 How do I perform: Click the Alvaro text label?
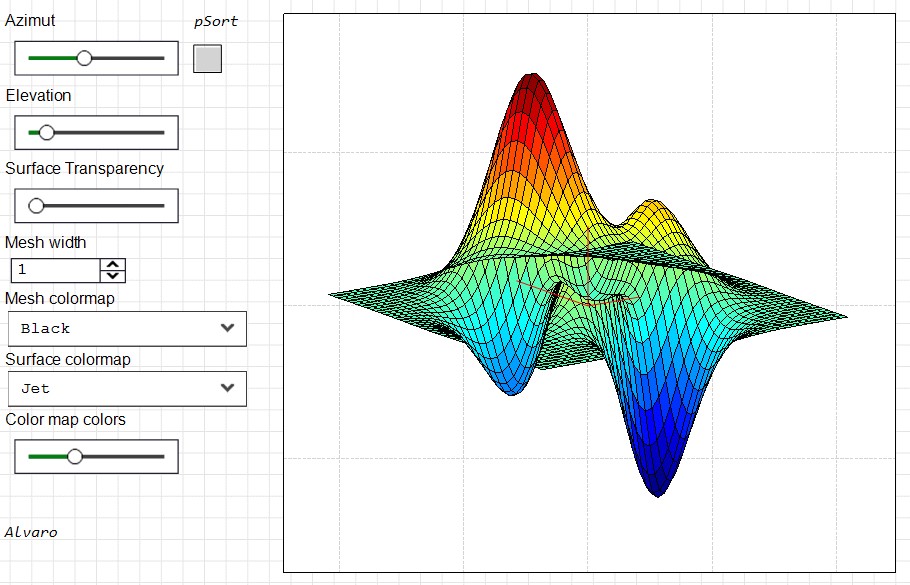point(31,532)
